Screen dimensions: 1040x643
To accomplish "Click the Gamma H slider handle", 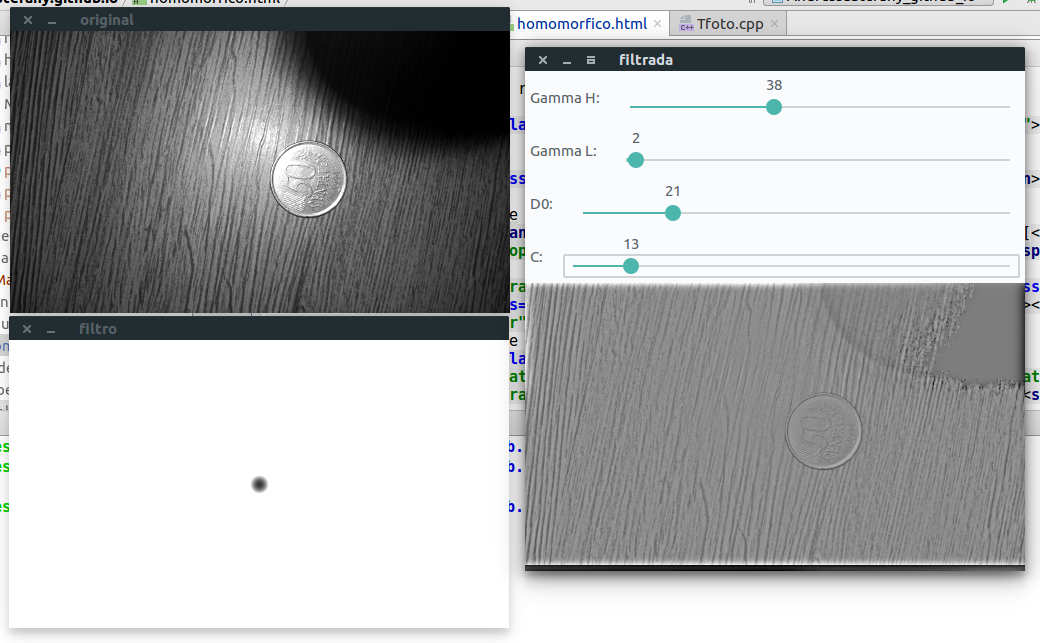I will tap(773, 107).
